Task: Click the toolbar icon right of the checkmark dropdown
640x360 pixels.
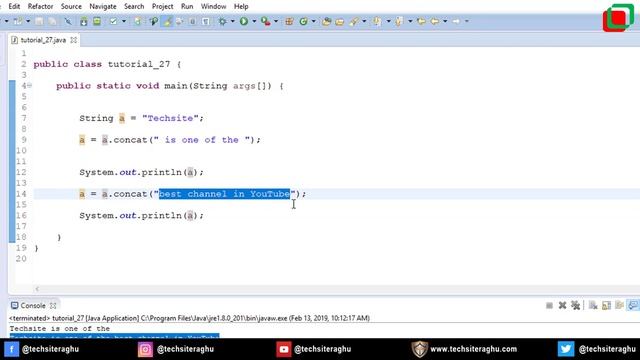Action: (x=138, y=21)
